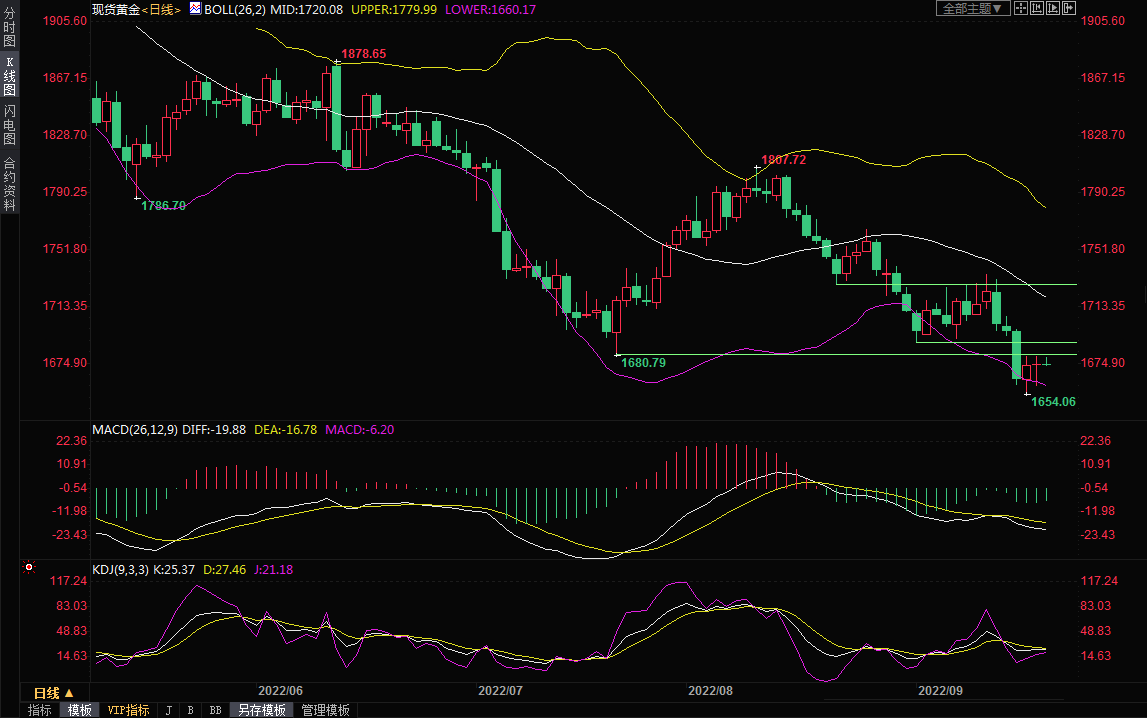Click the 另存模板 button

tap(262, 710)
